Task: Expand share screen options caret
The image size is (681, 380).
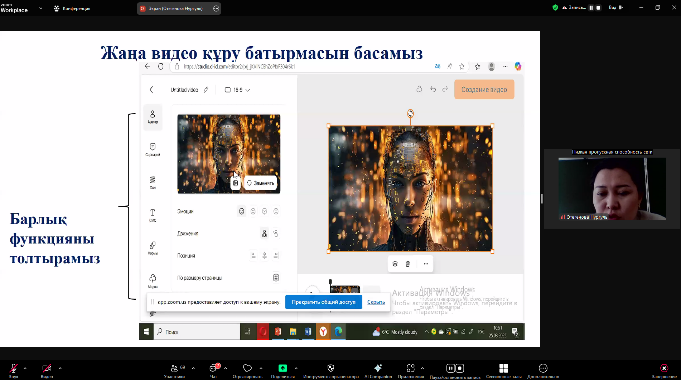Action: tap(296, 368)
